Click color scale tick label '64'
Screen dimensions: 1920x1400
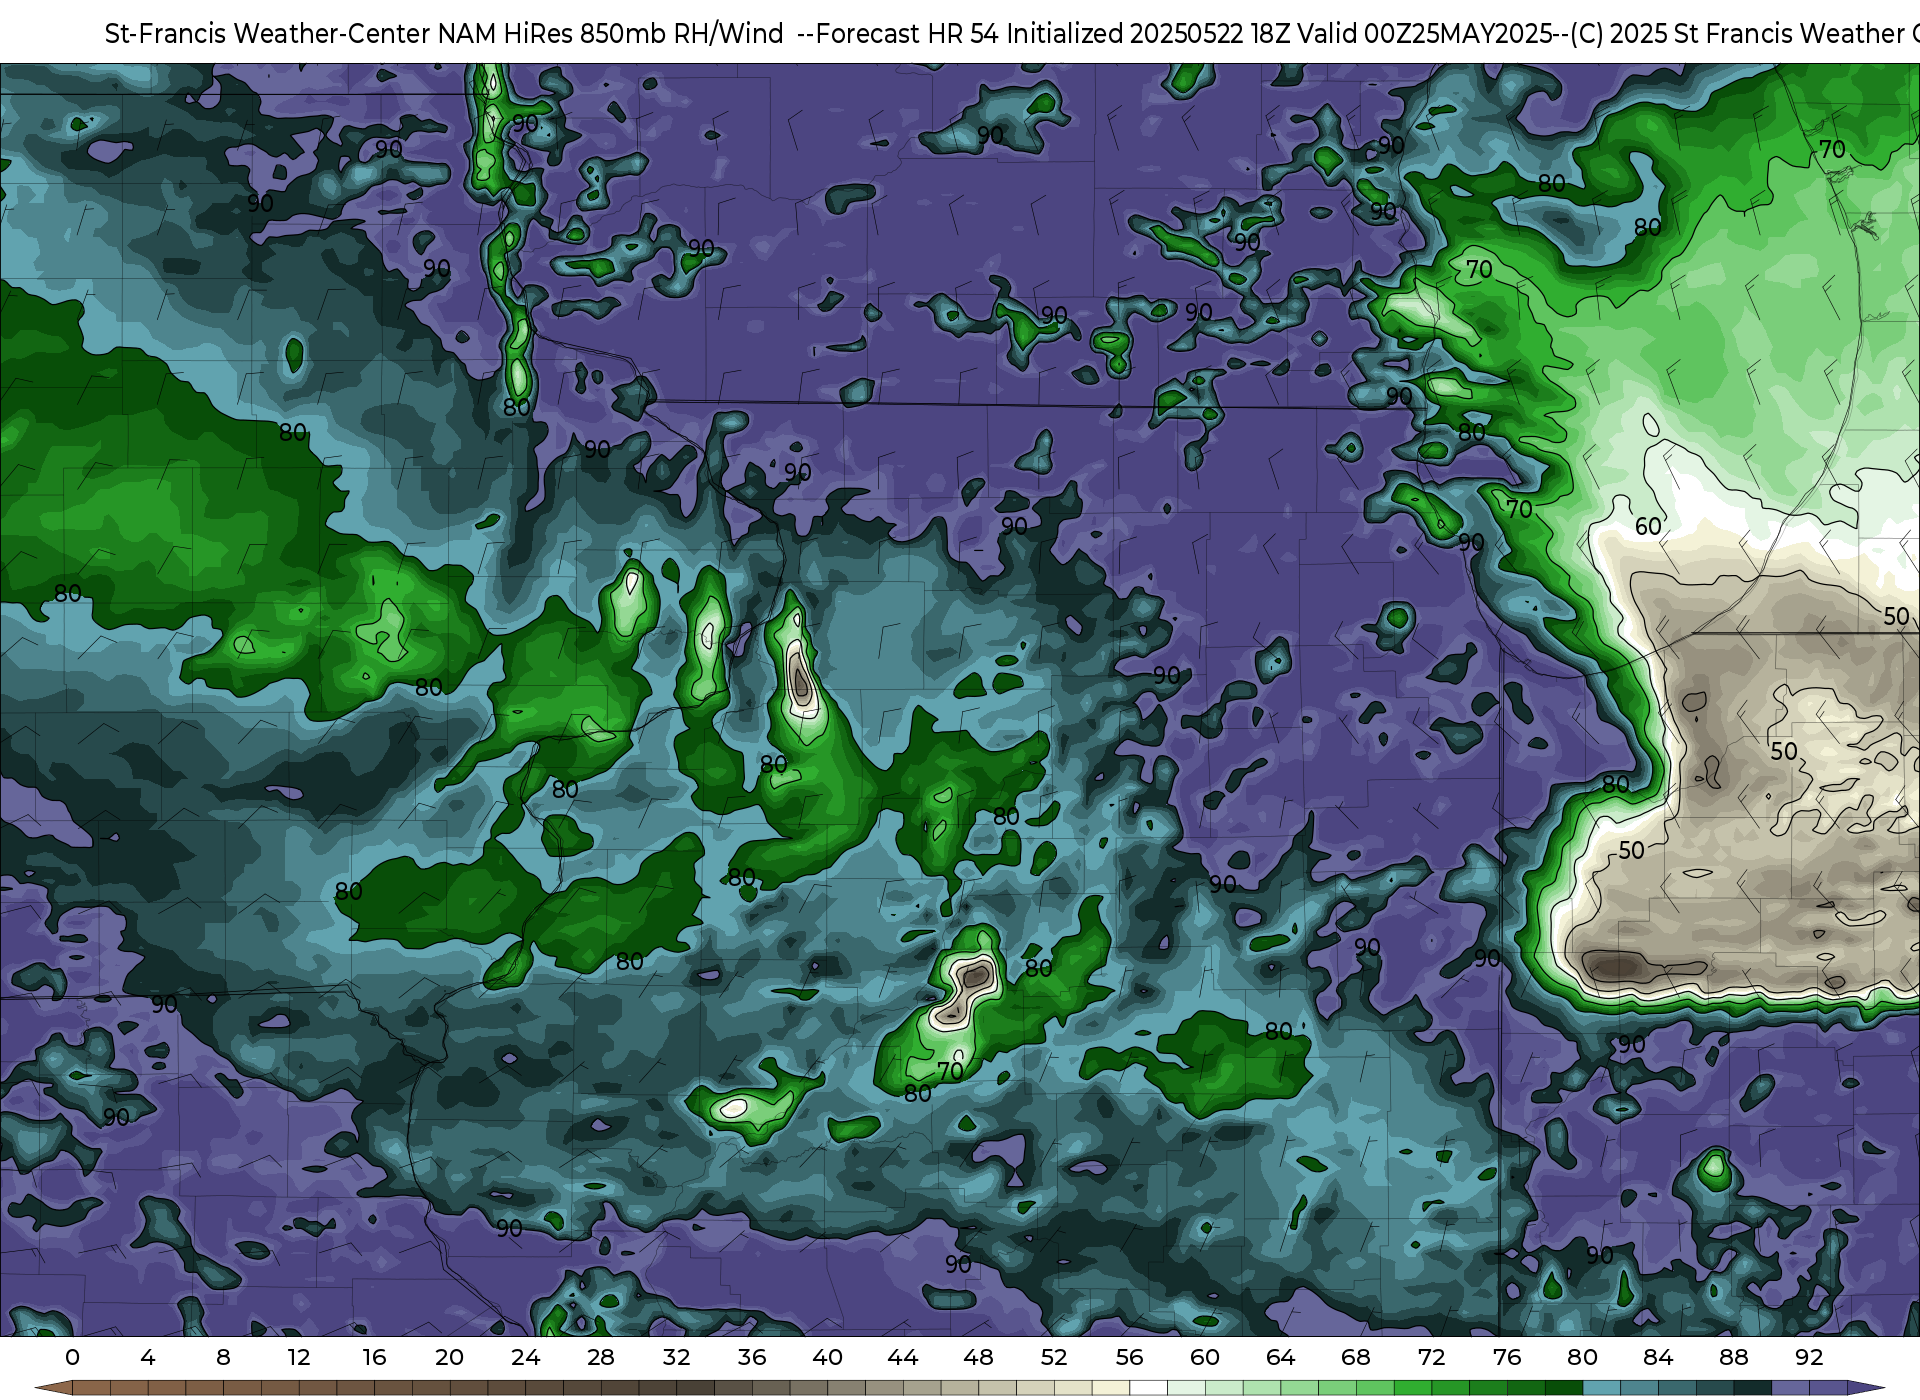pyautogui.click(x=1281, y=1358)
